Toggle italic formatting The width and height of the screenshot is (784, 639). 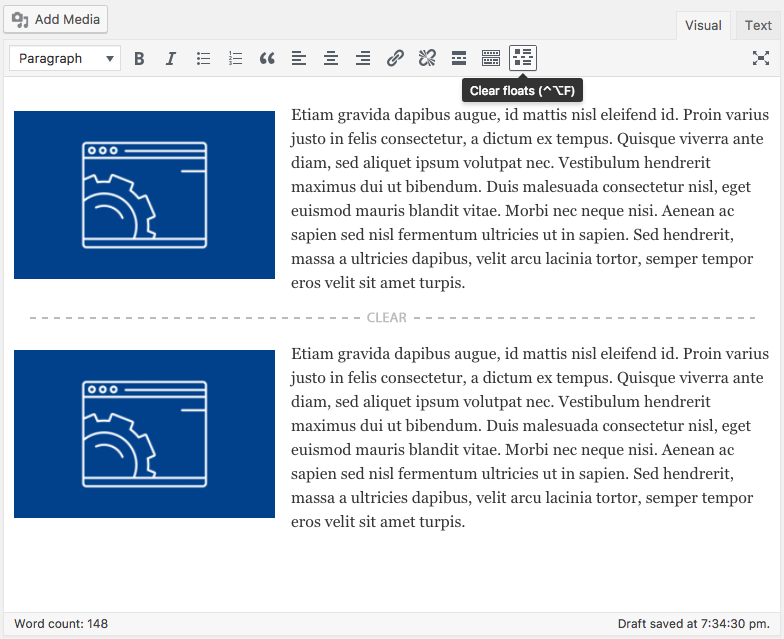tap(171, 58)
